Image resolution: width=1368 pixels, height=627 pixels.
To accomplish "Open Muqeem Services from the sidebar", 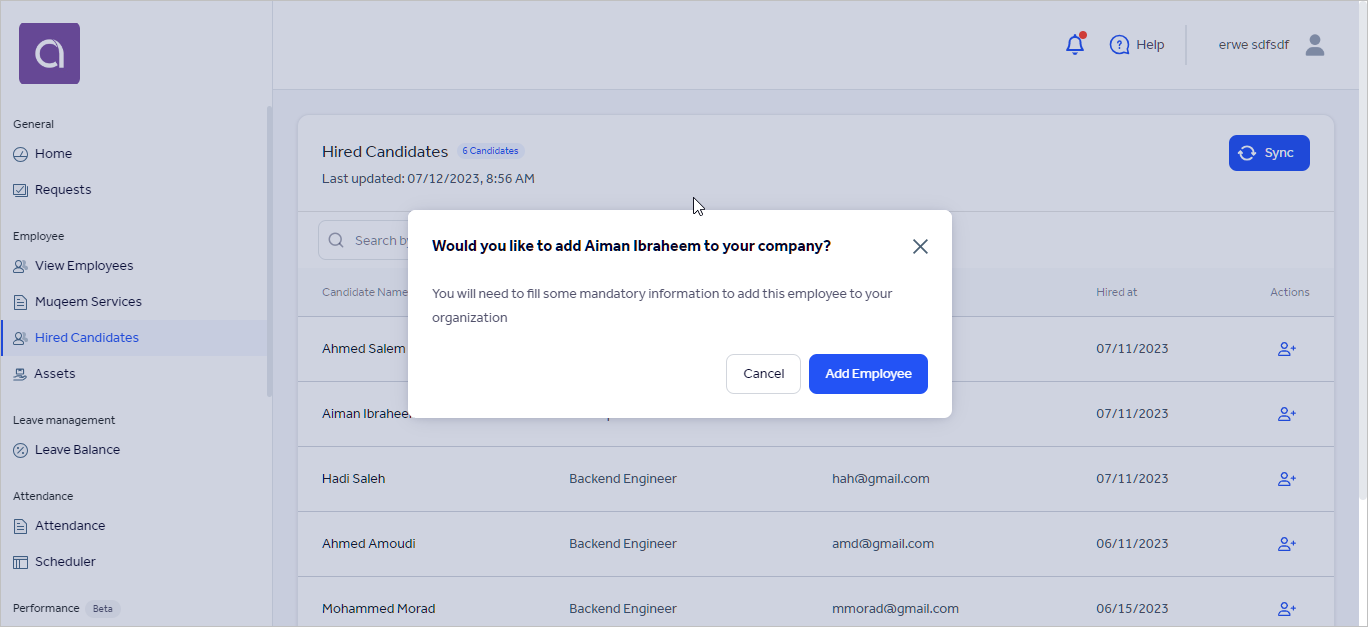I will [x=90, y=301].
